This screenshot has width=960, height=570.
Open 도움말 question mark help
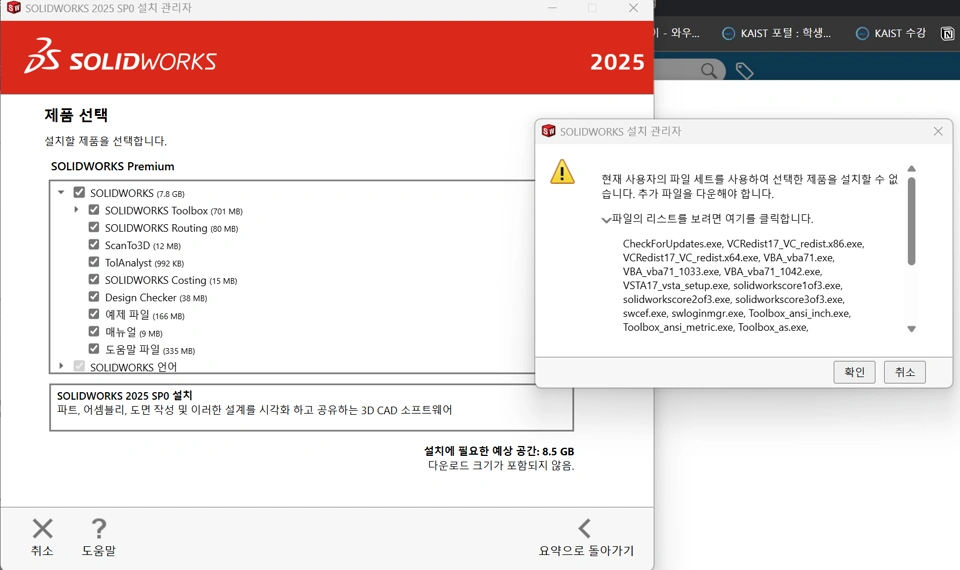[x=99, y=528]
